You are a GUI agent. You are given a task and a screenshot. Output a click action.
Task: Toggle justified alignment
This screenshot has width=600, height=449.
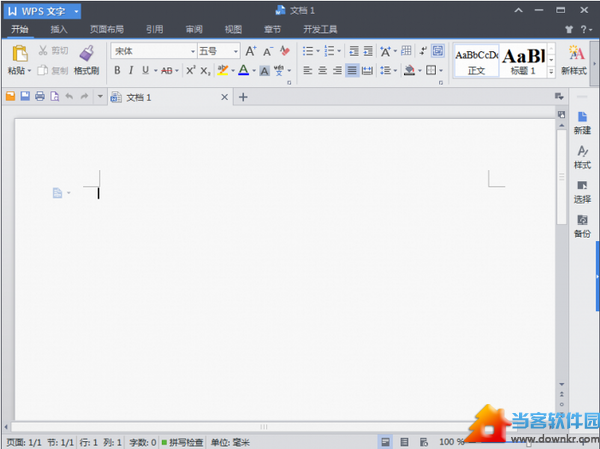coord(352,70)
